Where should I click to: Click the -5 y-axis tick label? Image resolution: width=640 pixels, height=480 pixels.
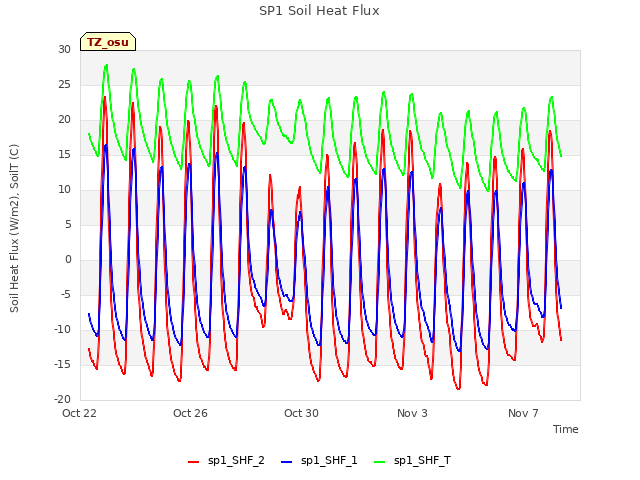coord(66,295)
